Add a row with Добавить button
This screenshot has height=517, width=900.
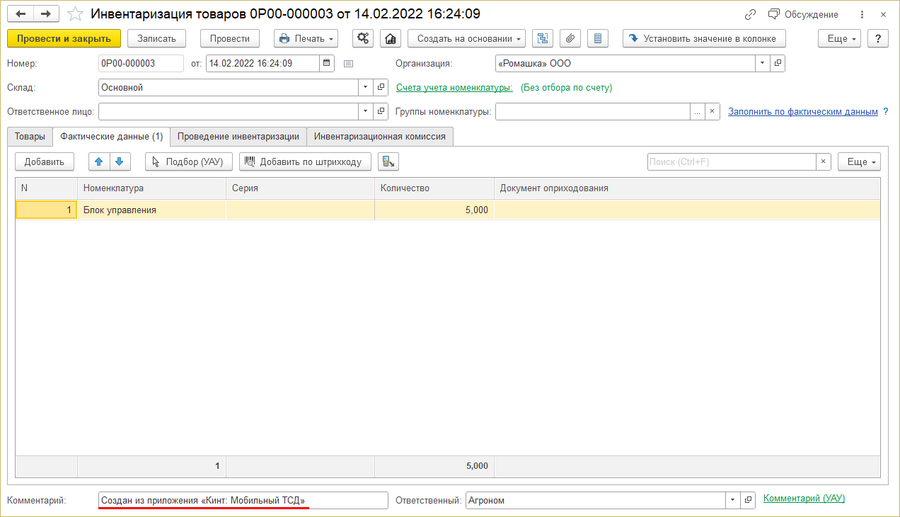click(44, 162)
